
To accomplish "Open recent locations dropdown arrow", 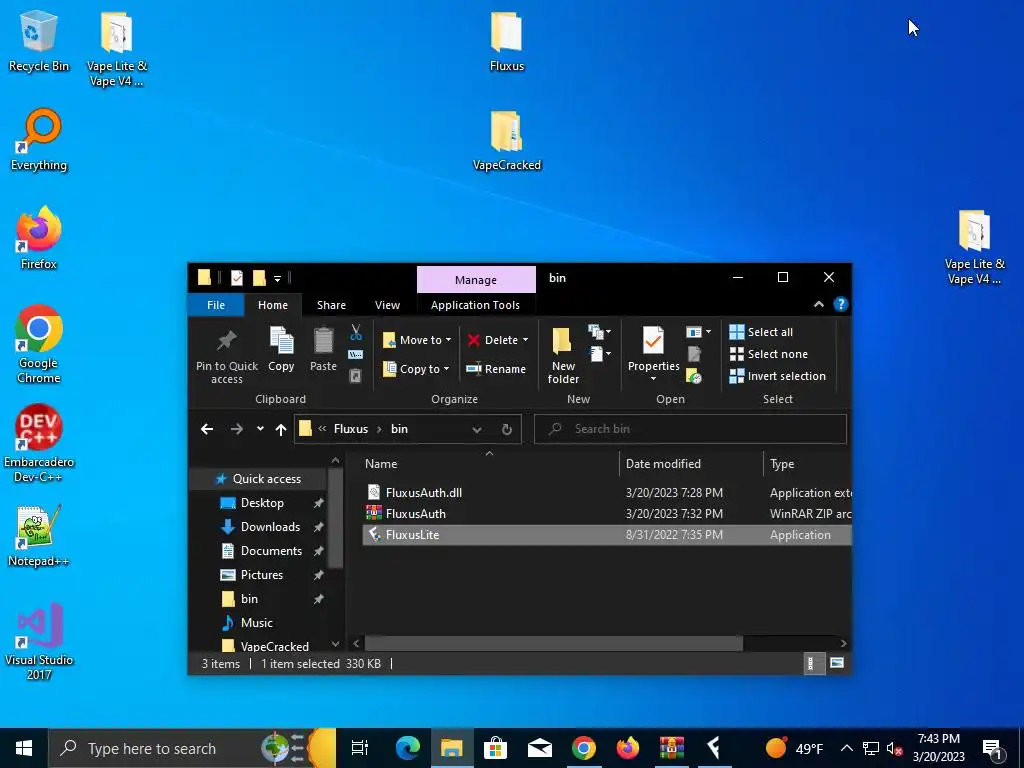I will pyautogui.click(x=260, y=429).
